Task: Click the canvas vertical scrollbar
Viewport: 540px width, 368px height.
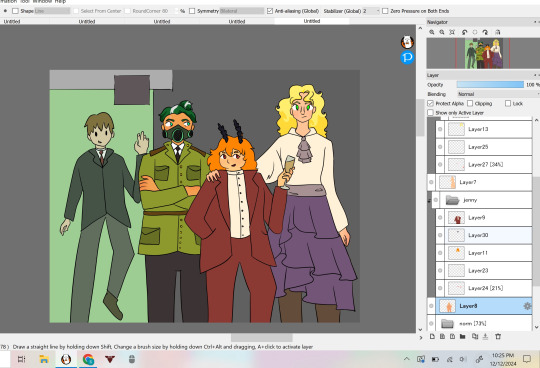Action: point(420,117)
